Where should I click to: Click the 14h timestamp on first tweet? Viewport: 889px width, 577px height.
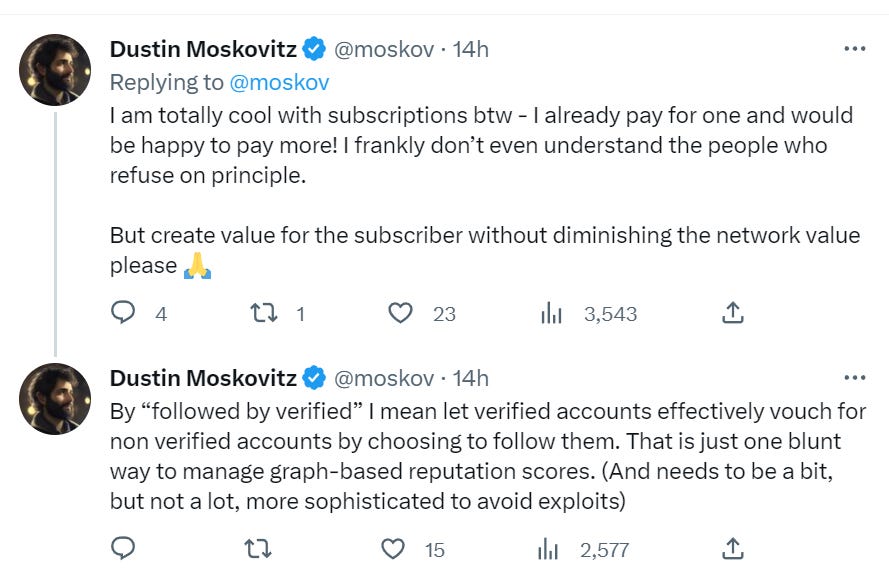coord(470,48)
